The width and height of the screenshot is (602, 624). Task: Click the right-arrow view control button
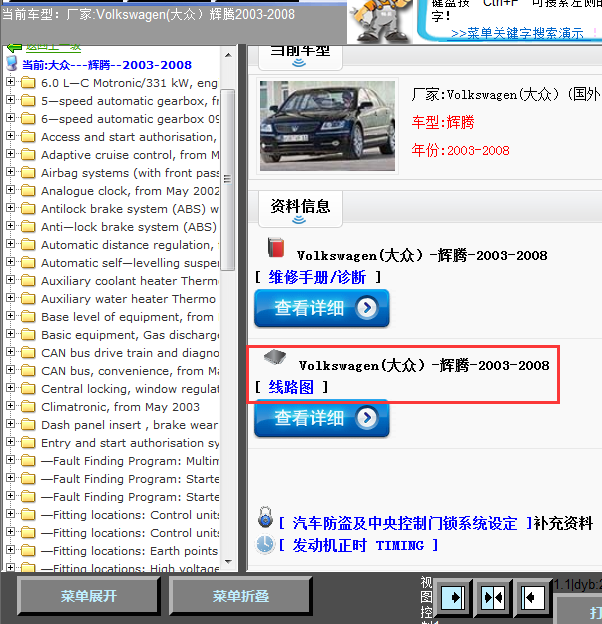pos(453,597)
